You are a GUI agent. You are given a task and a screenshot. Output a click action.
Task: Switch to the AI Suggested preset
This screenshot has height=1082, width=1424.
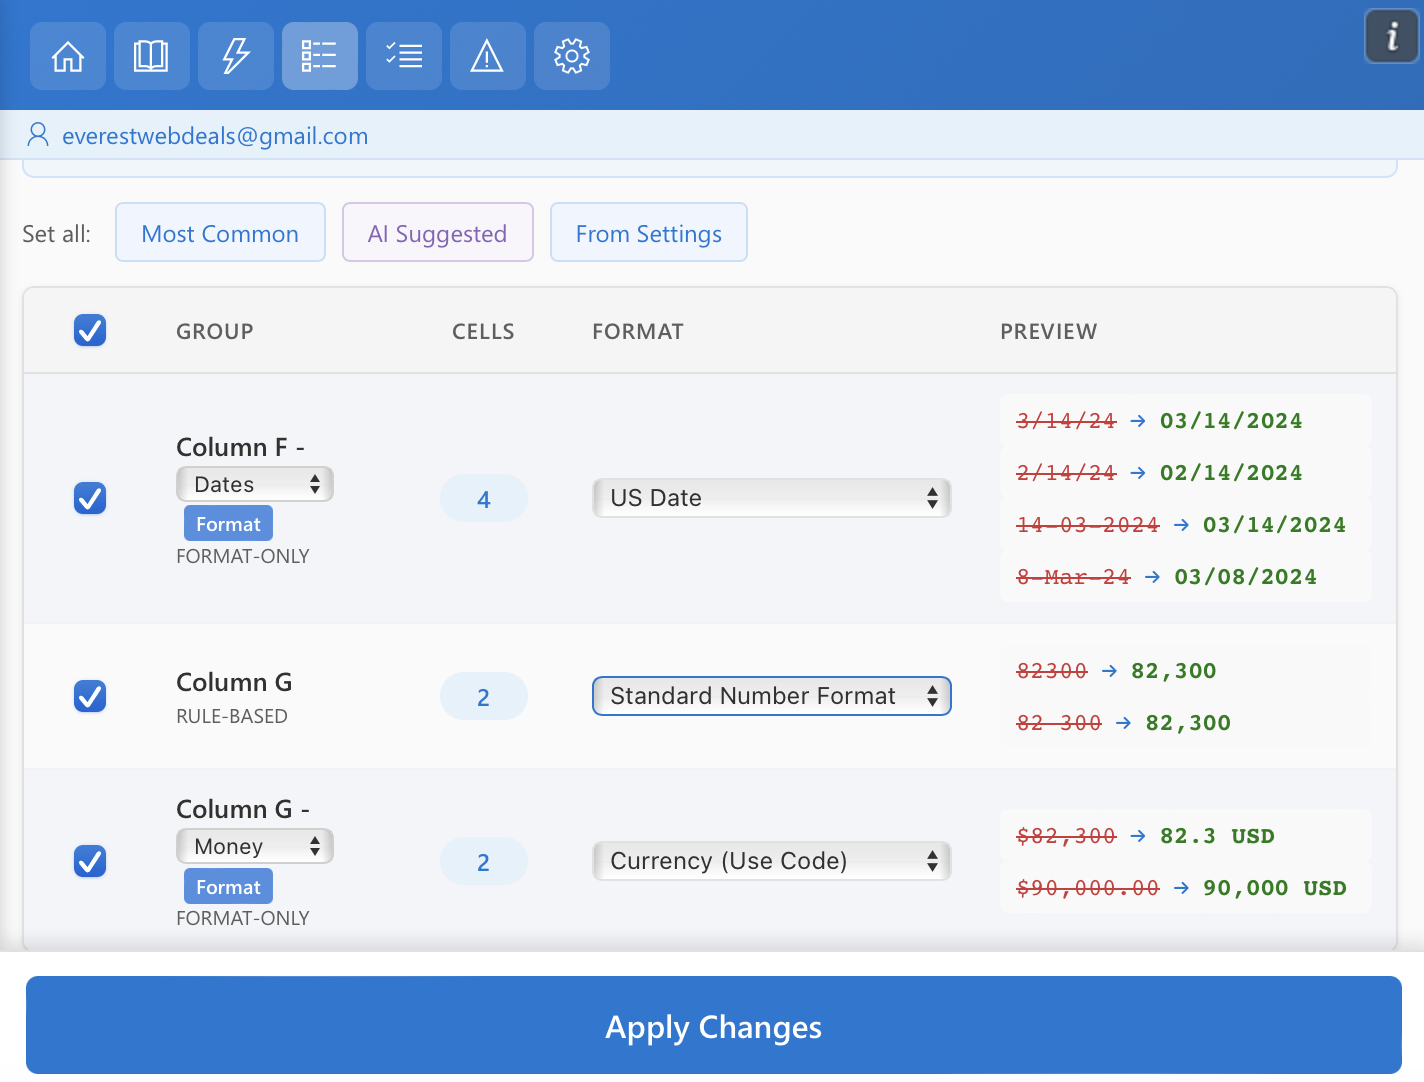coord(437,232)
